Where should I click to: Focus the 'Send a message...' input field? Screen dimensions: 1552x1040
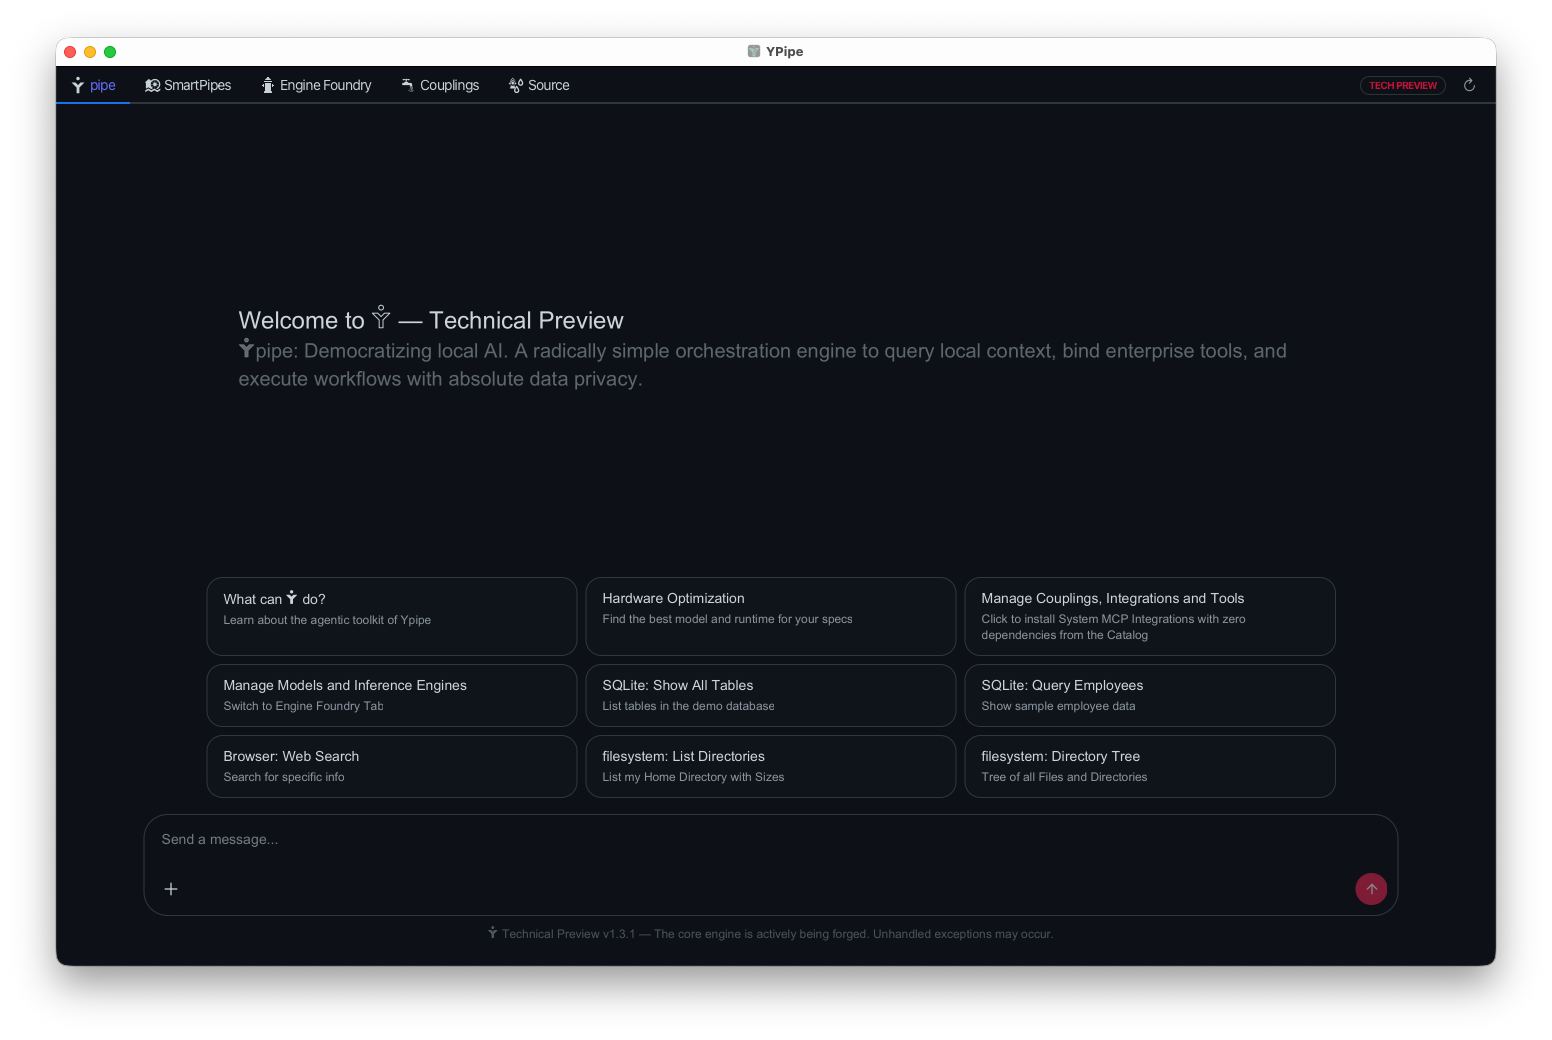[770, 840]
